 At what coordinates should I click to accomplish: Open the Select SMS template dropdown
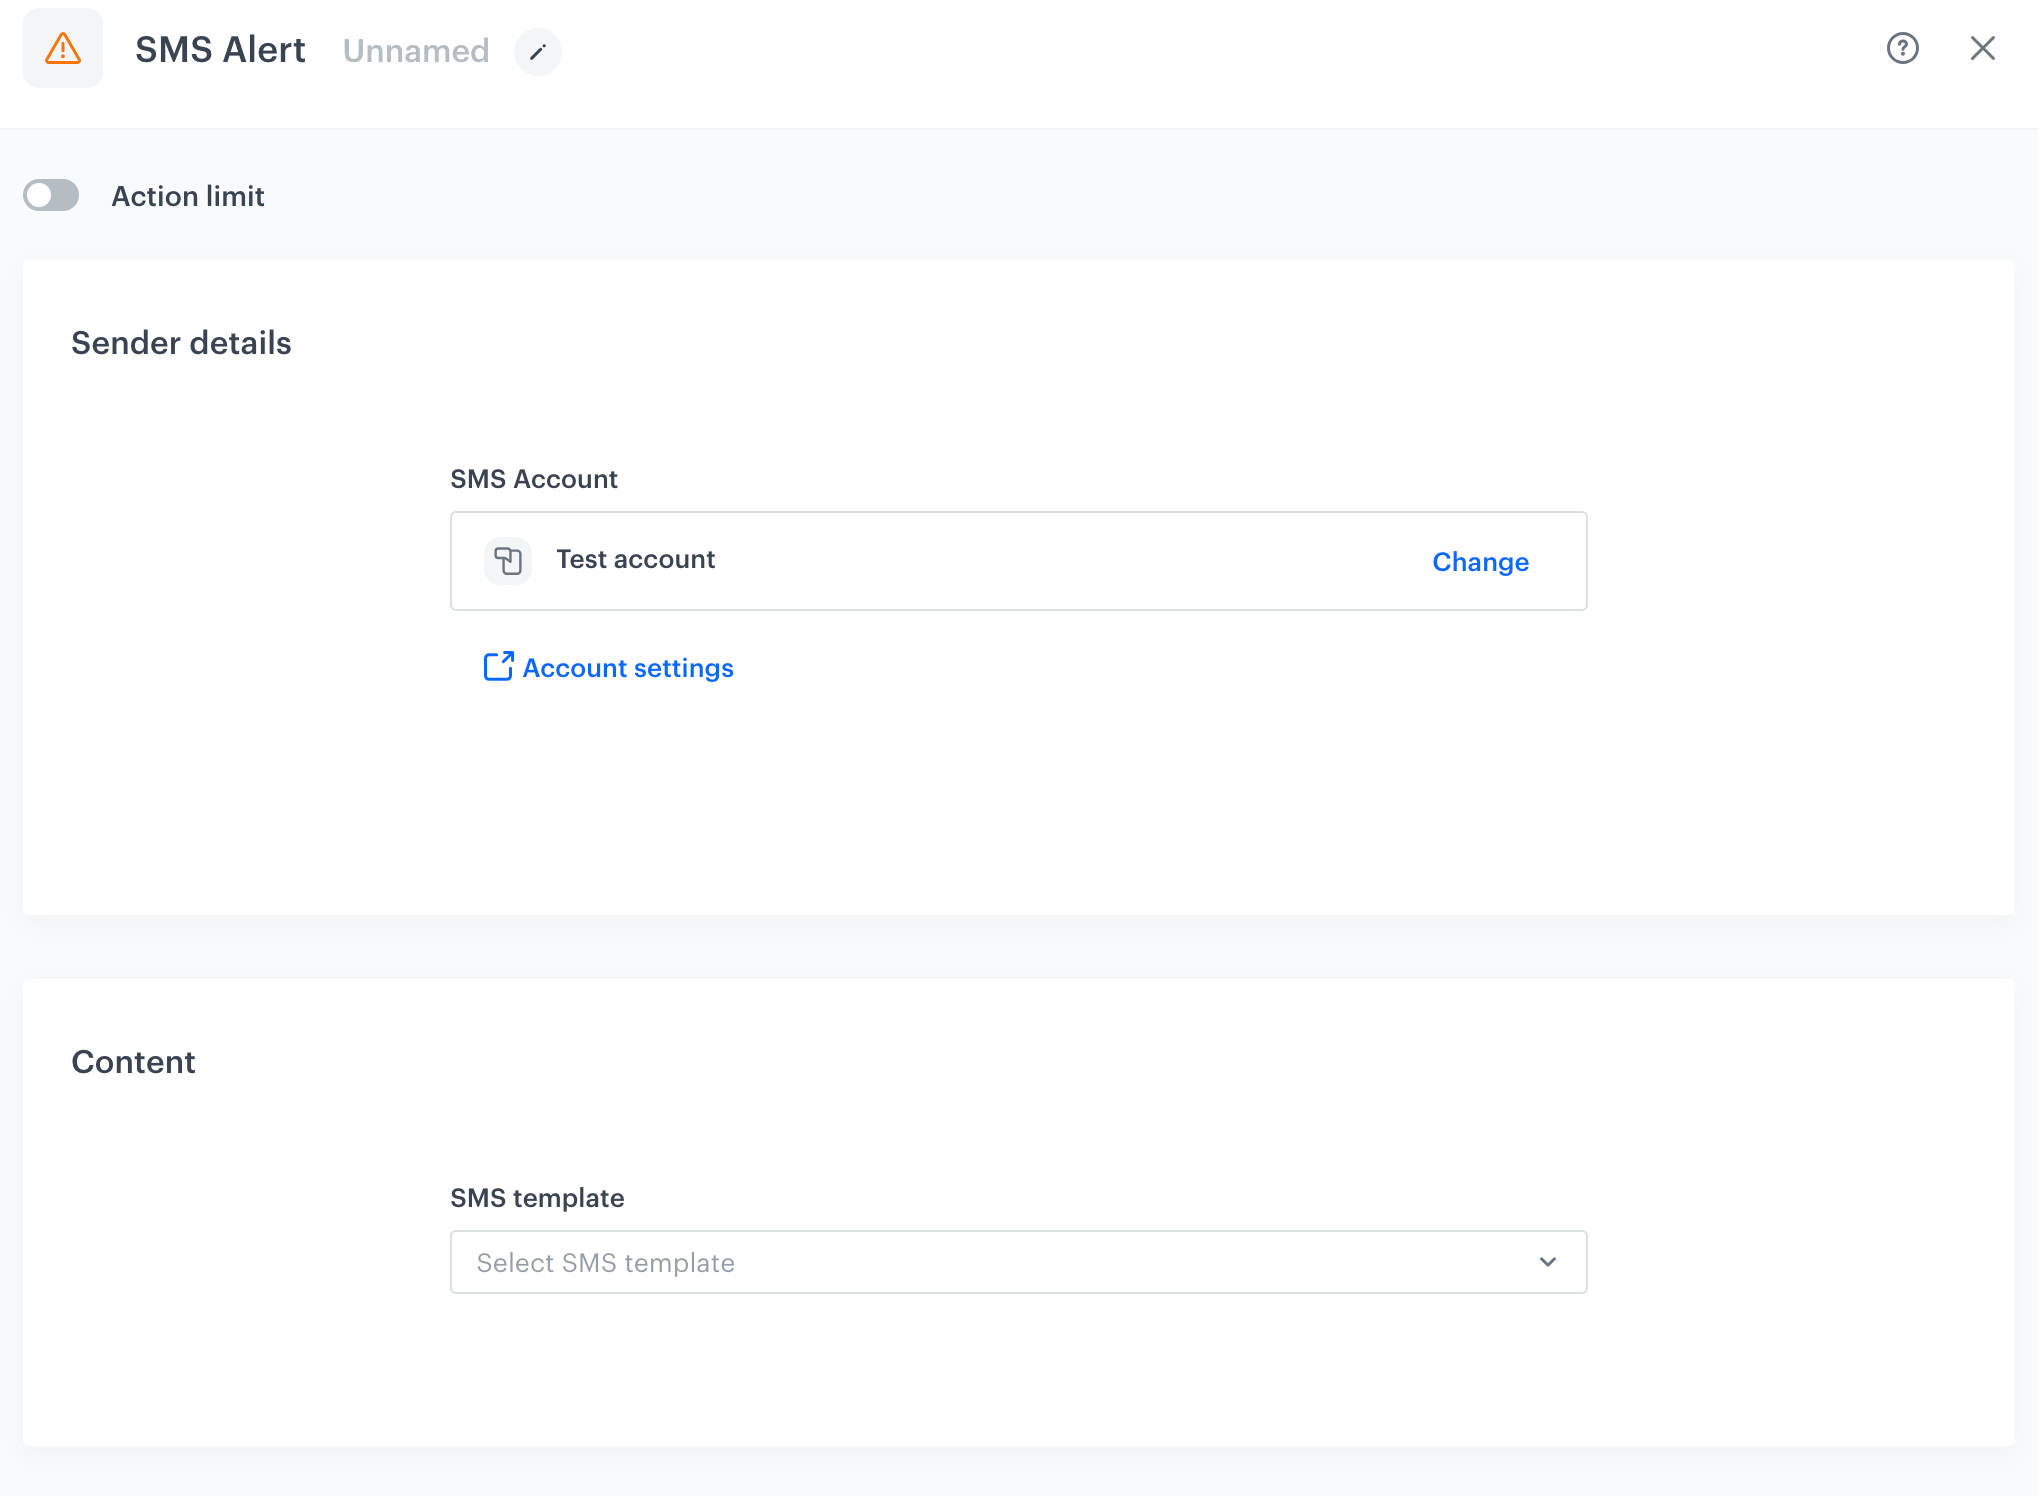[1017, 1262]
